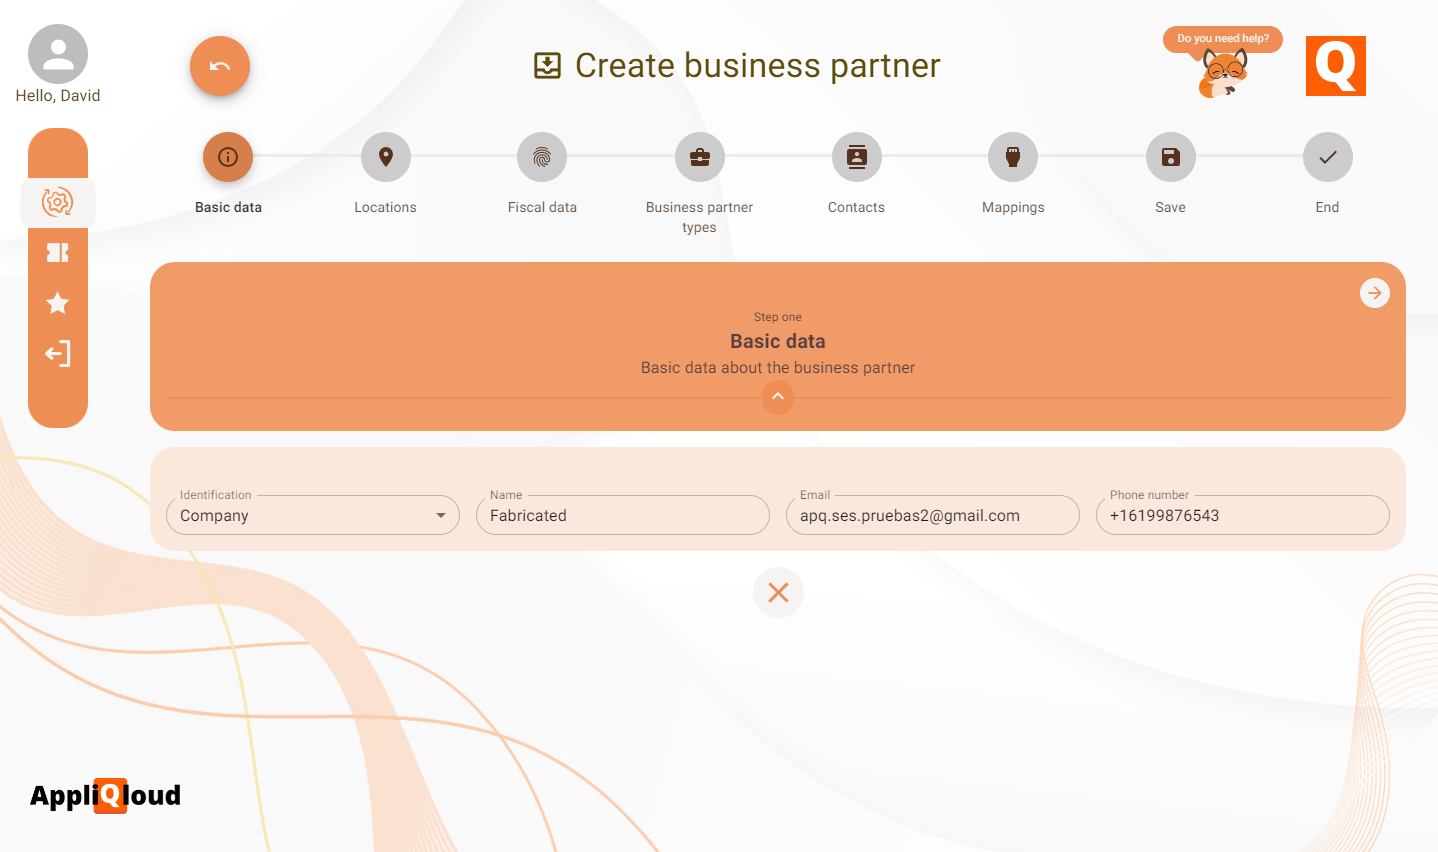Open the ticket icon in the sidebar

[x=57, y=253]
